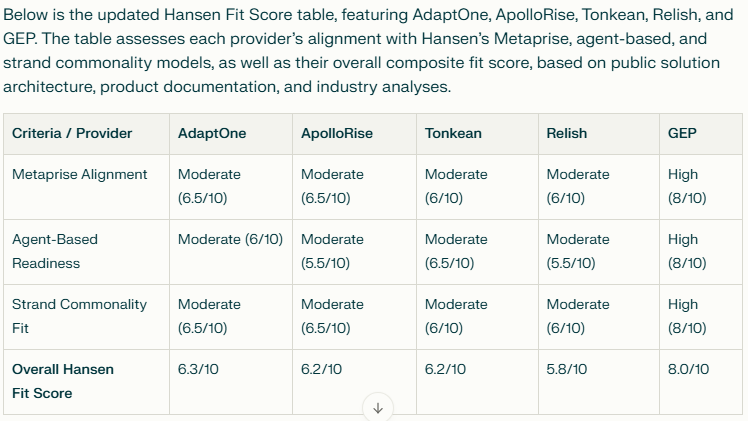Select AdaptOne's Agent-Based Readiness Moderate (6/10) cell

pos(230,239)
